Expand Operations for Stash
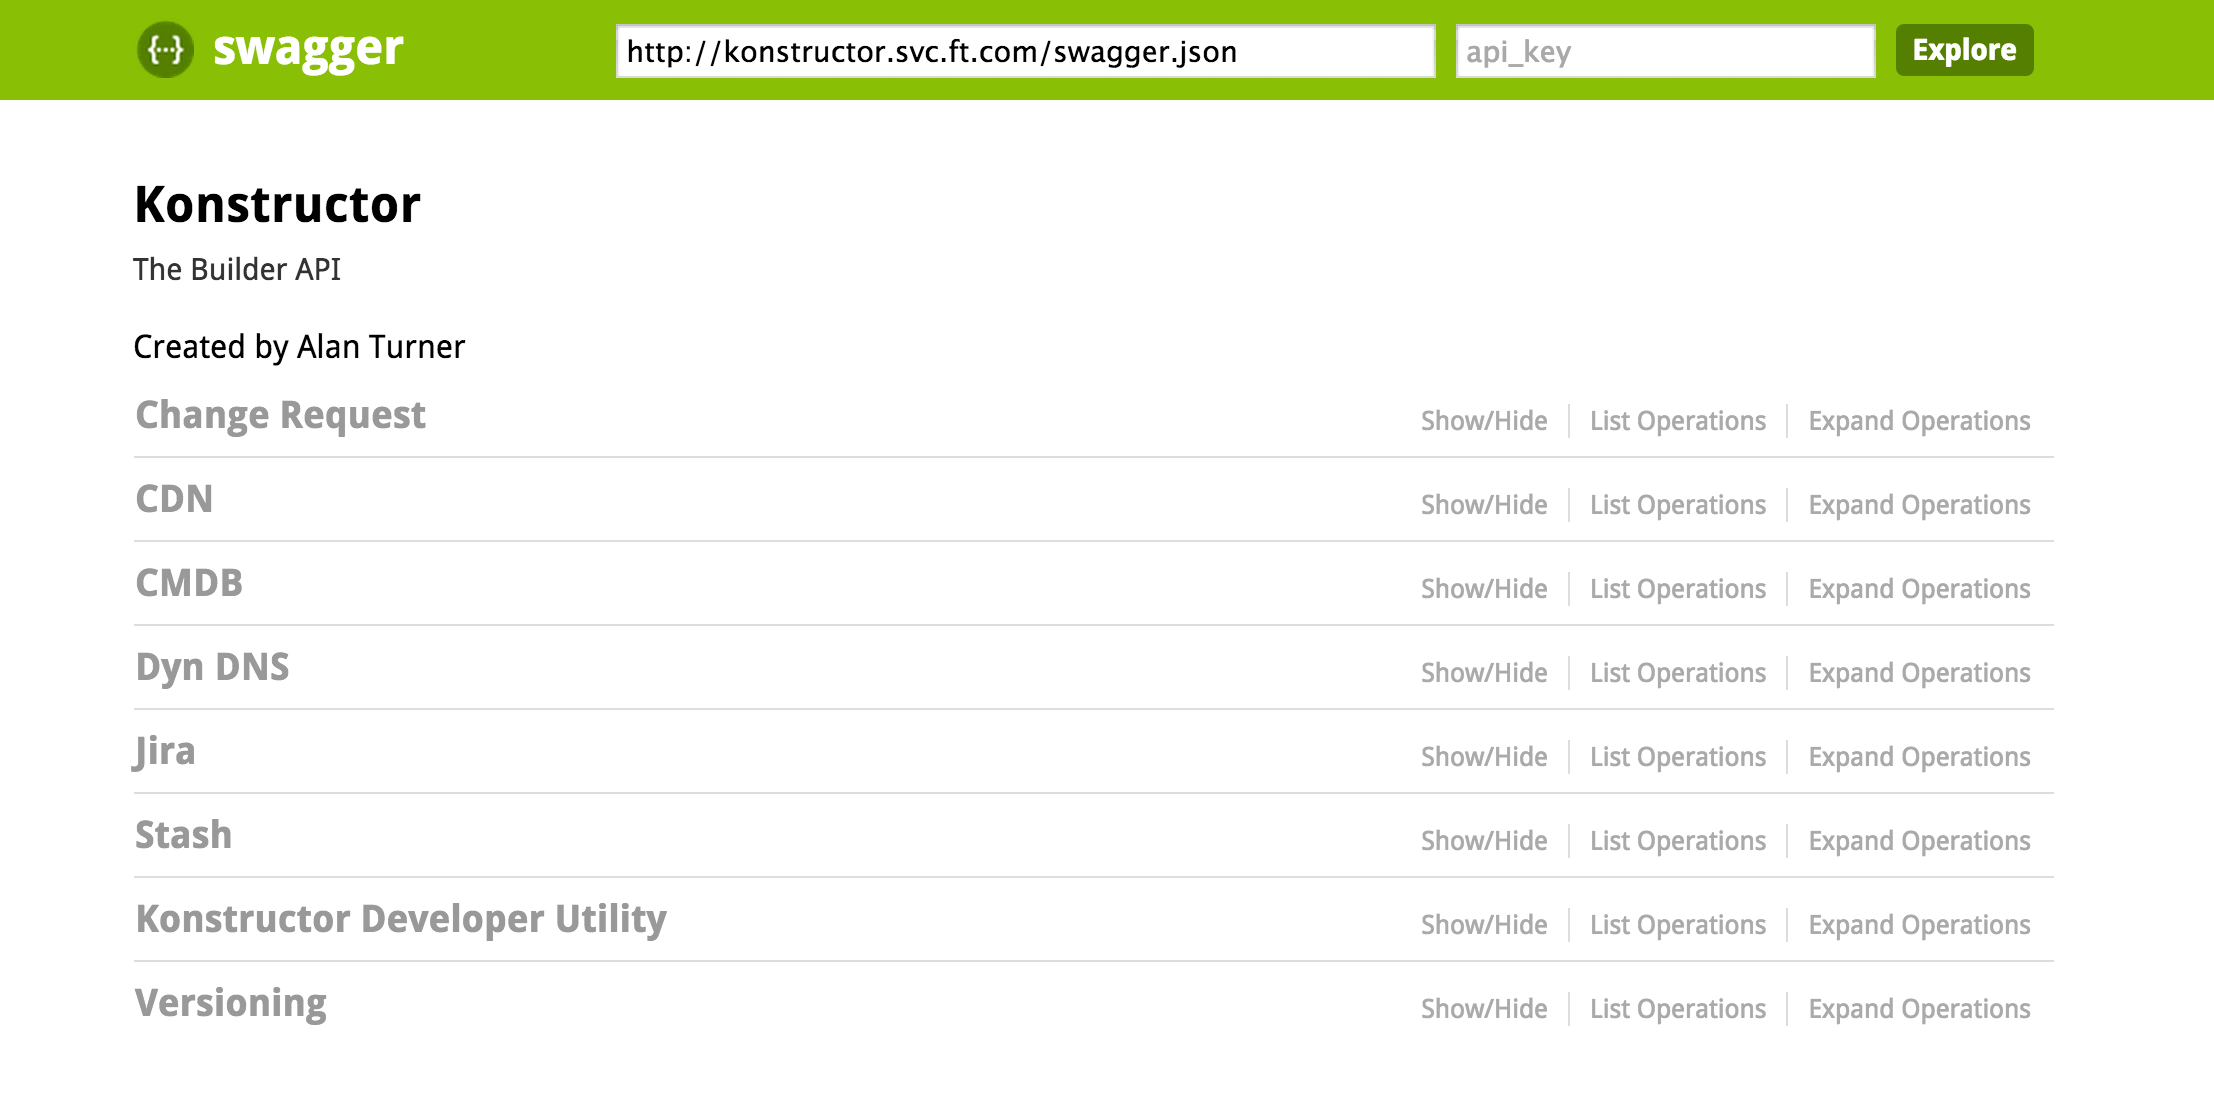 coord(1919,841)
